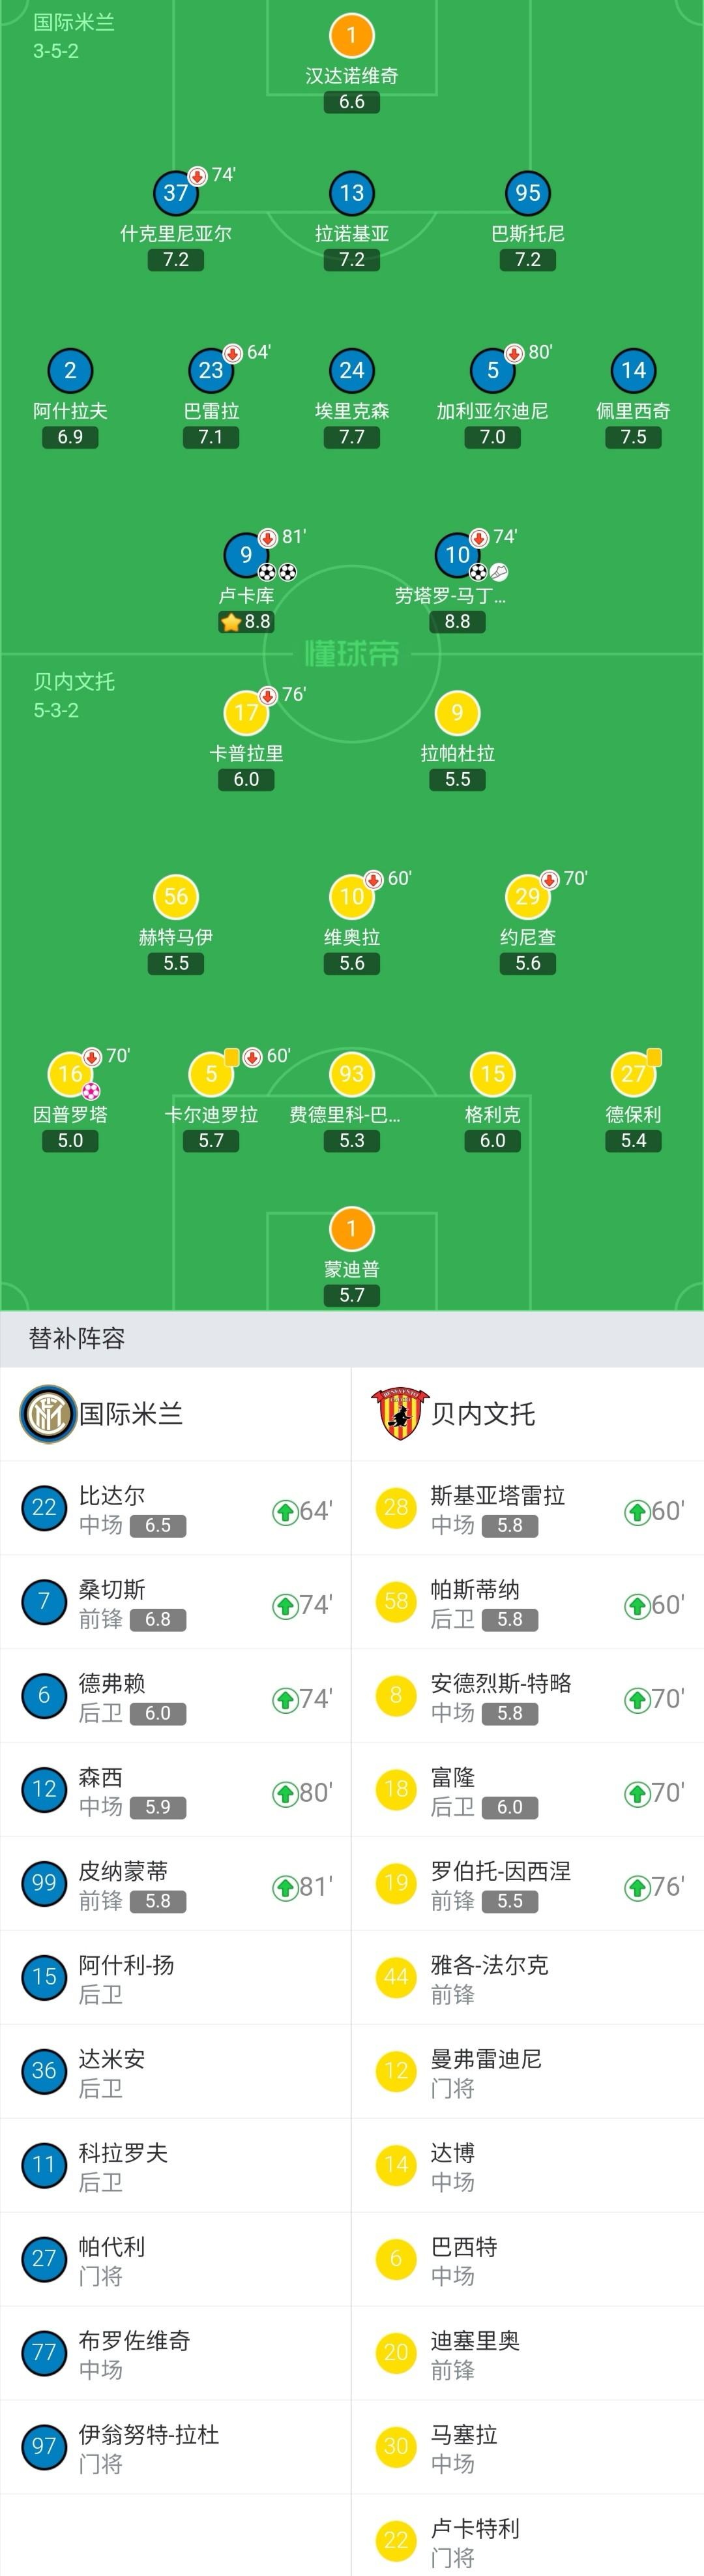
Task: Tap Foulon number 18 substitute row
Action: click(528, 1790)
